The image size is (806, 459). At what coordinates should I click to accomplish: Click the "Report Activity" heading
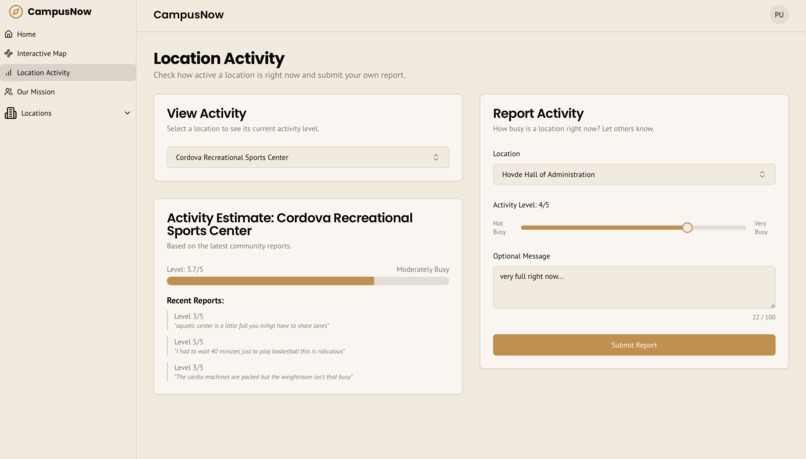538,113
